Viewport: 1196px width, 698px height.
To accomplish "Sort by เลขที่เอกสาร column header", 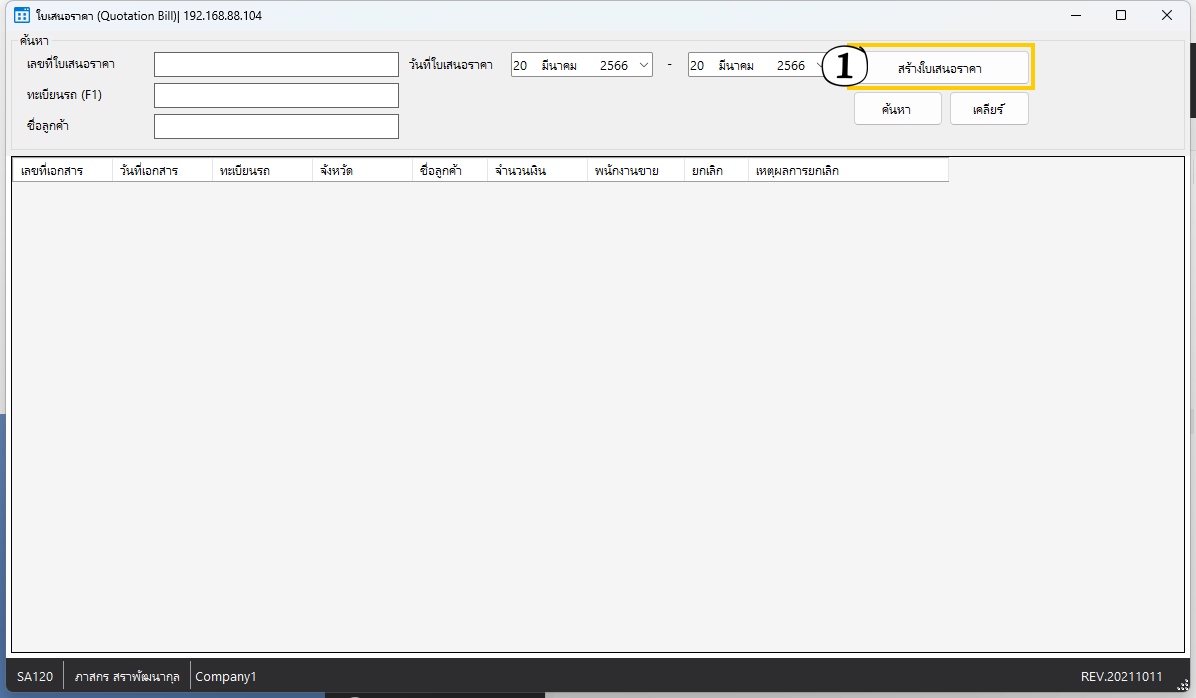I will pos(62,171).
